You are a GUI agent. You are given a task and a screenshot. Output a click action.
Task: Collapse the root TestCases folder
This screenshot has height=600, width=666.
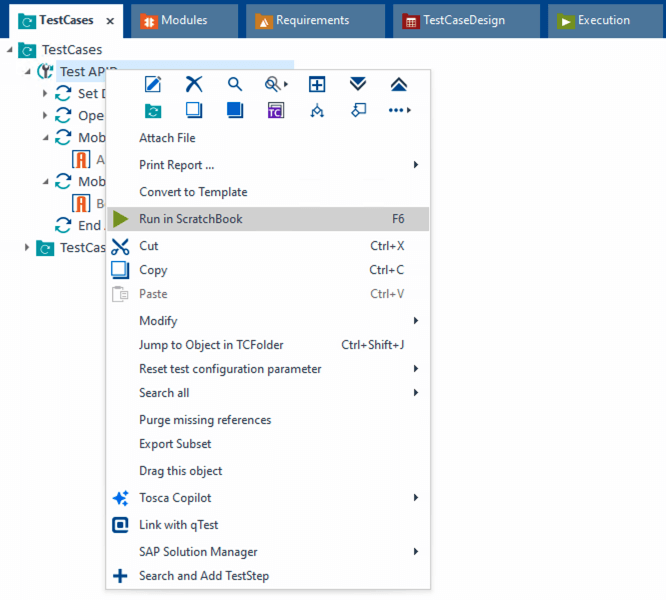coord(9,50)
